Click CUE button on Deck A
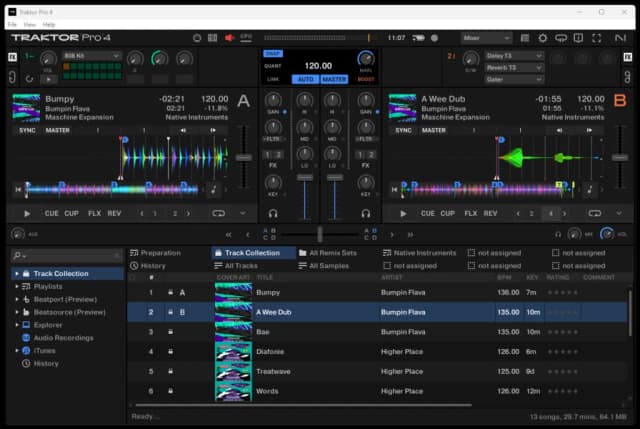 [51, 213]
